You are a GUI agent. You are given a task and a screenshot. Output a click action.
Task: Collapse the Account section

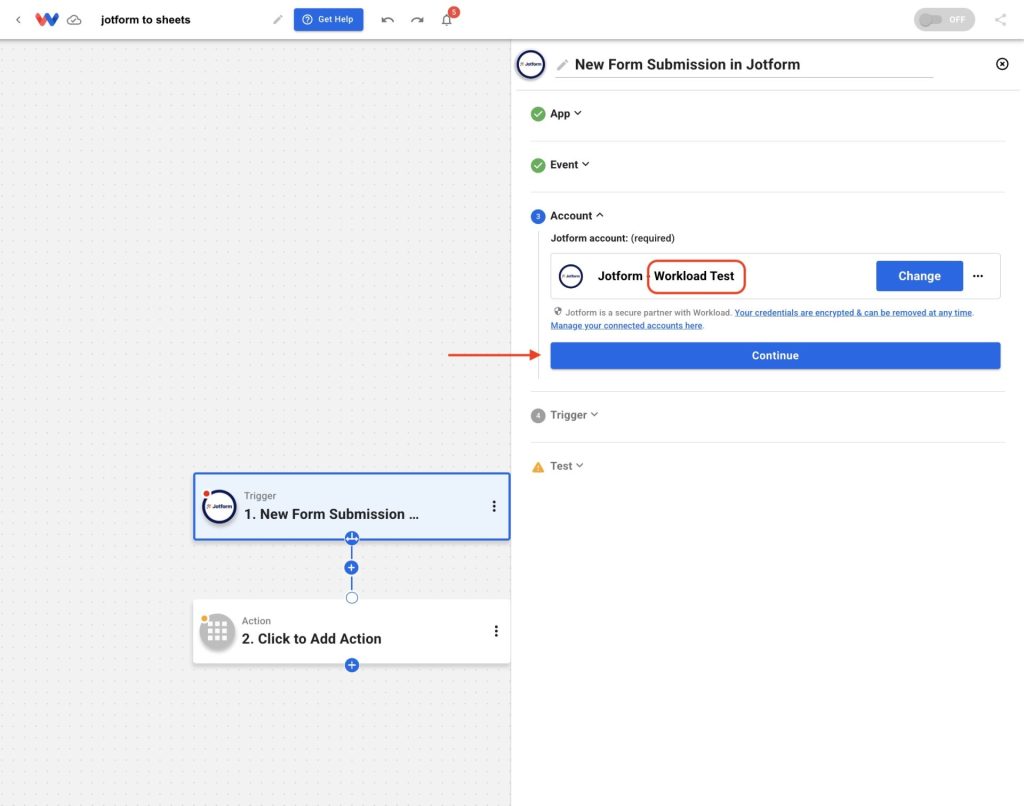click(577, 216)
